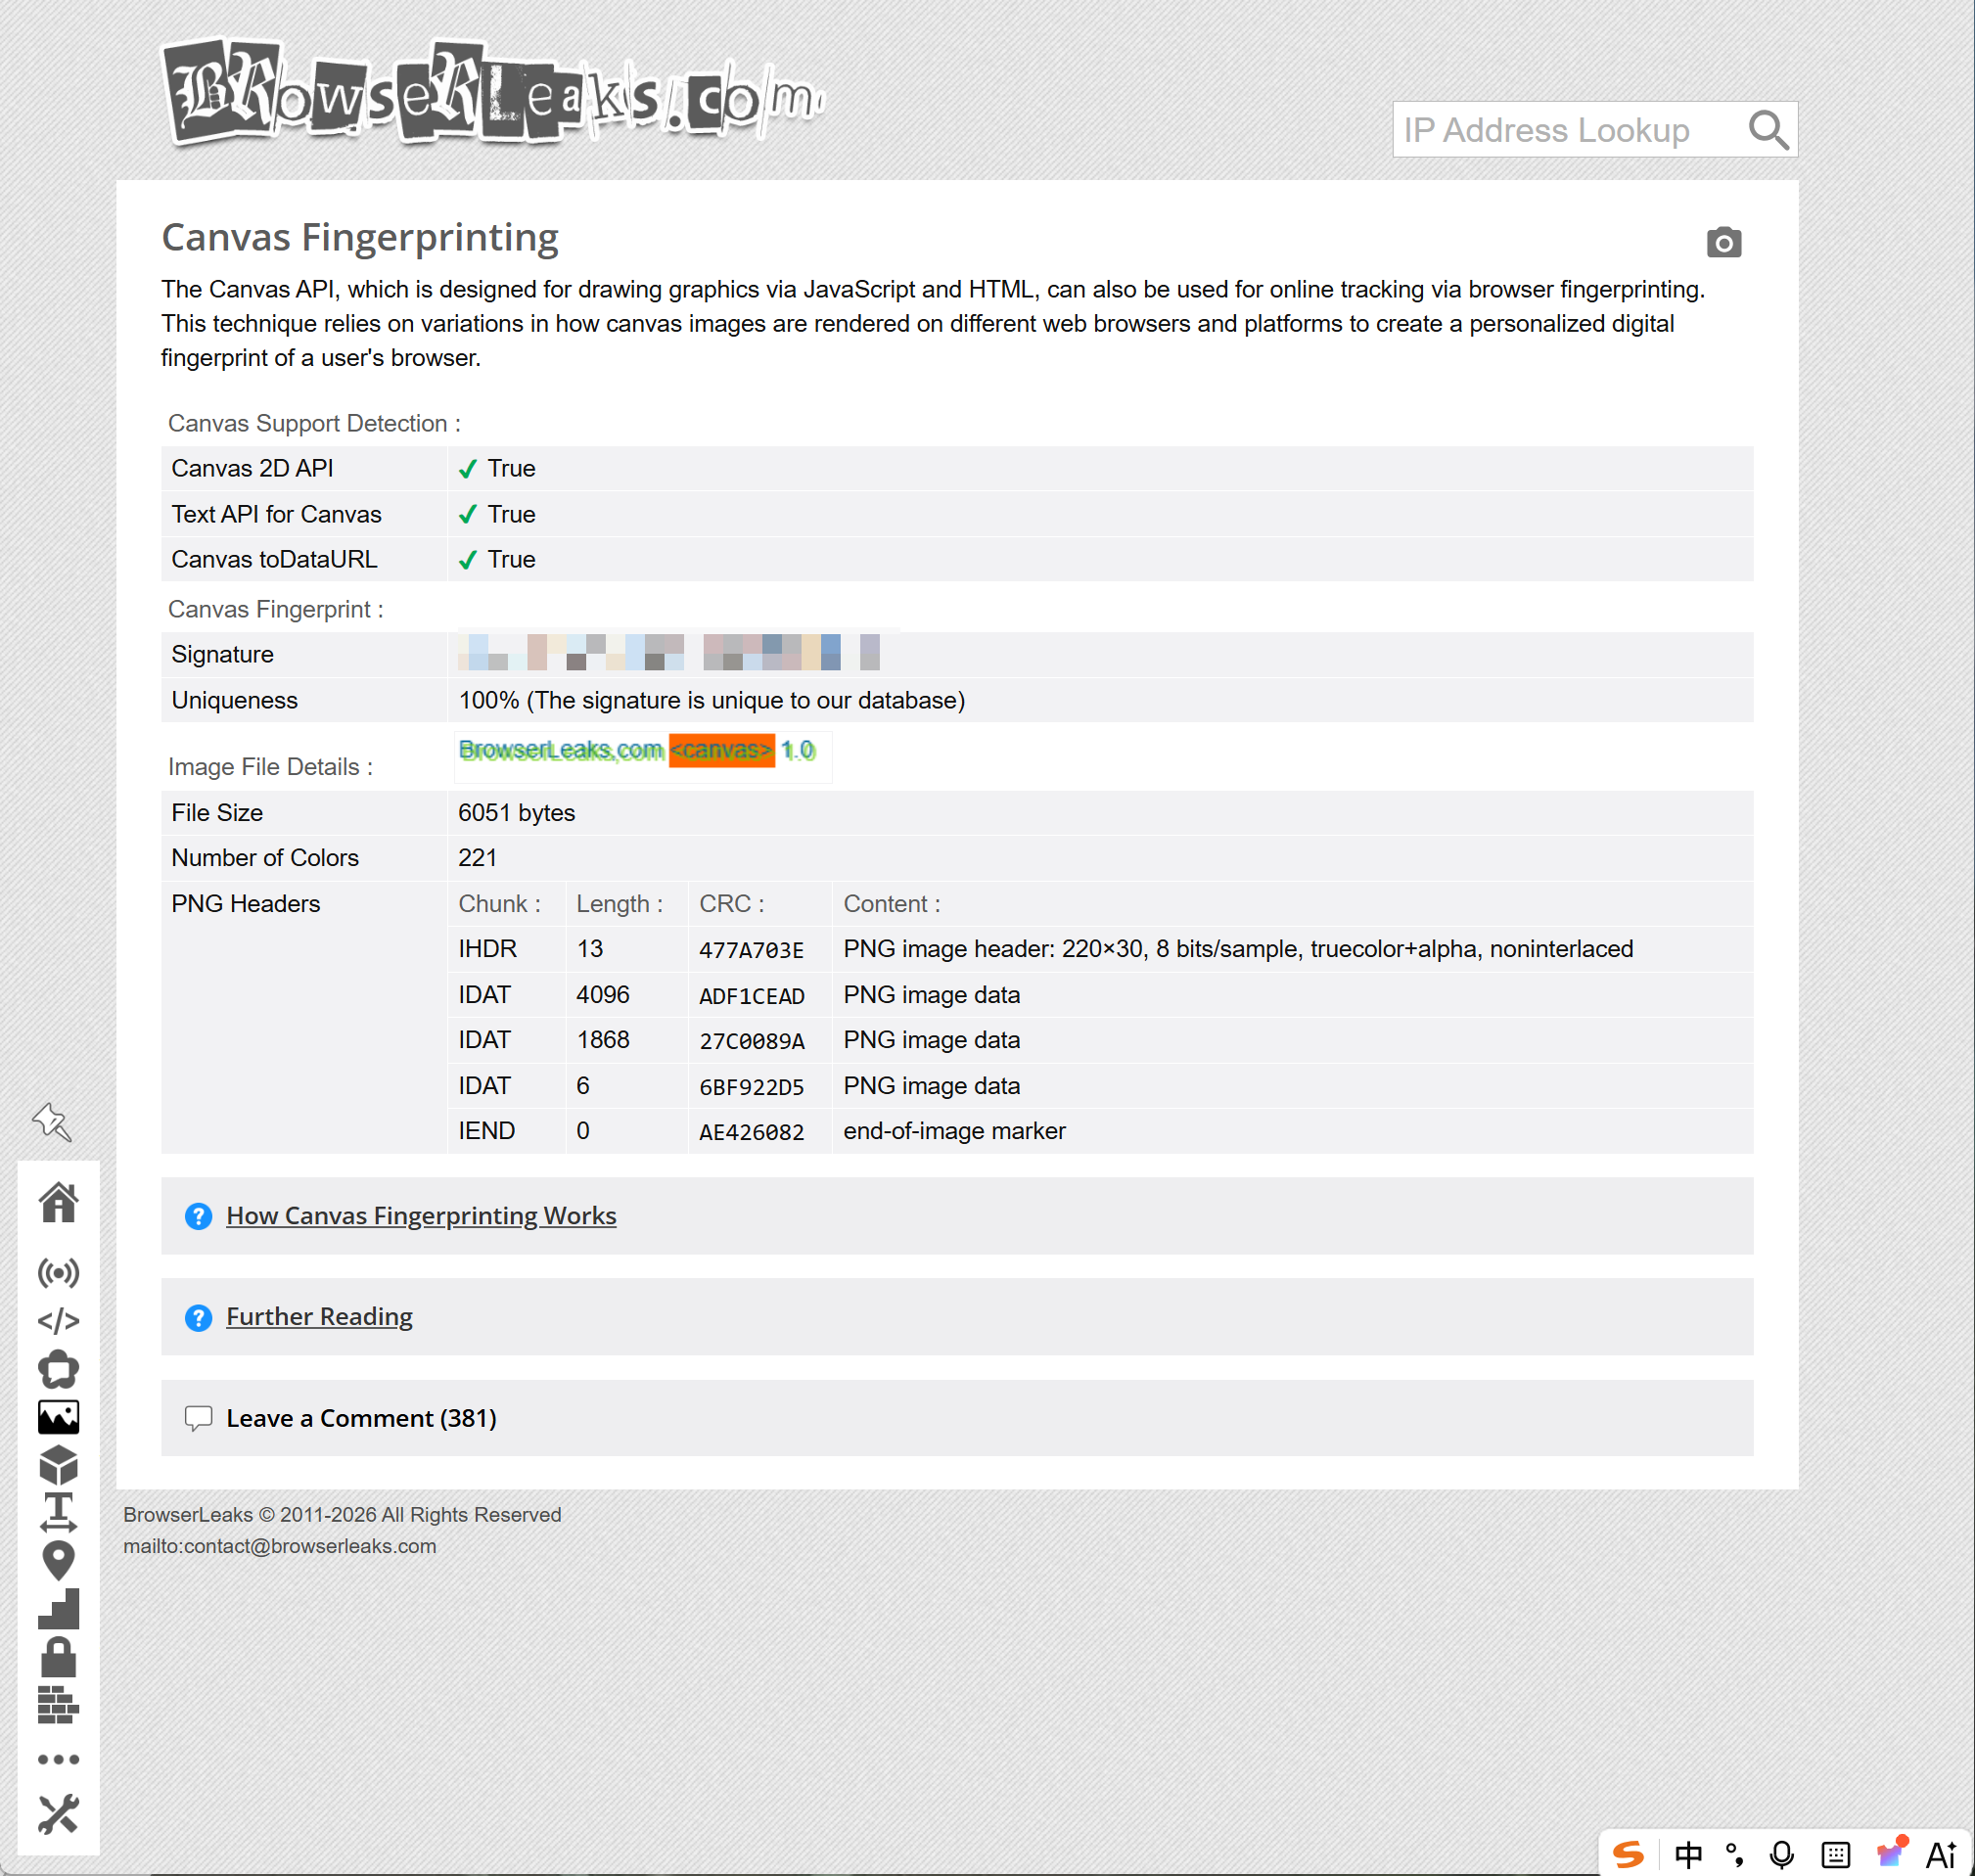Click the search magnifier icon
The image size is (1975, 1876).
[1768, 130]
